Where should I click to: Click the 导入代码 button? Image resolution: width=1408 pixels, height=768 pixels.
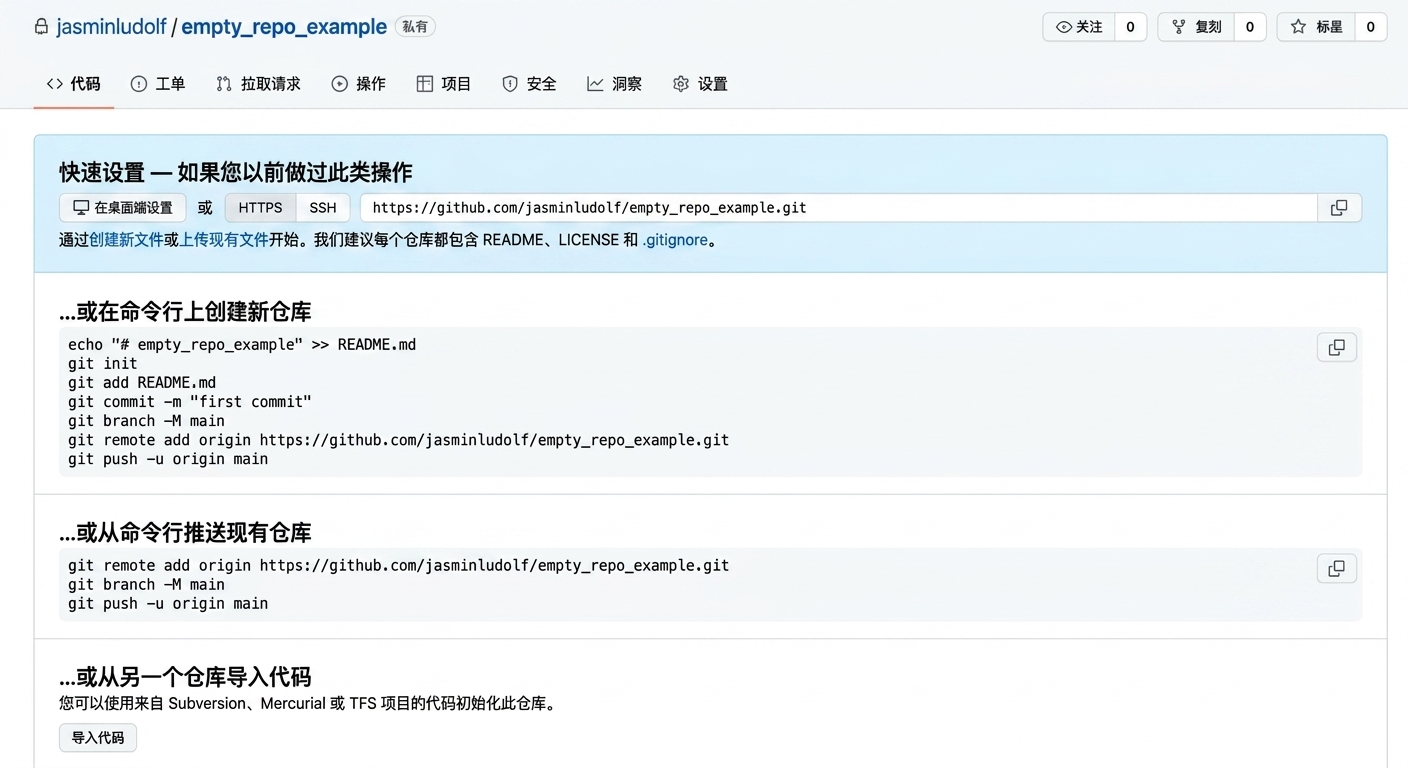coord(98,738)
